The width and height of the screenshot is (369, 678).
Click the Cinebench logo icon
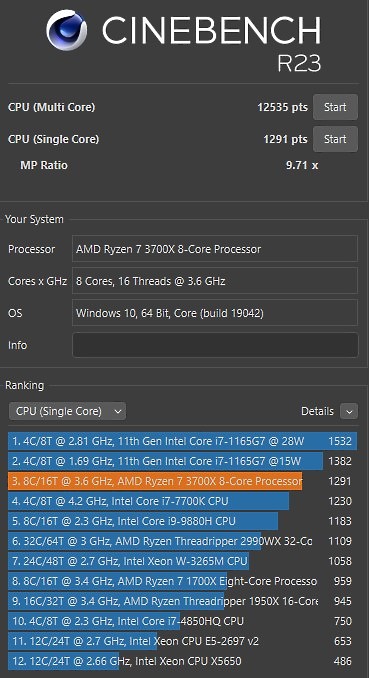pos(67,31)
